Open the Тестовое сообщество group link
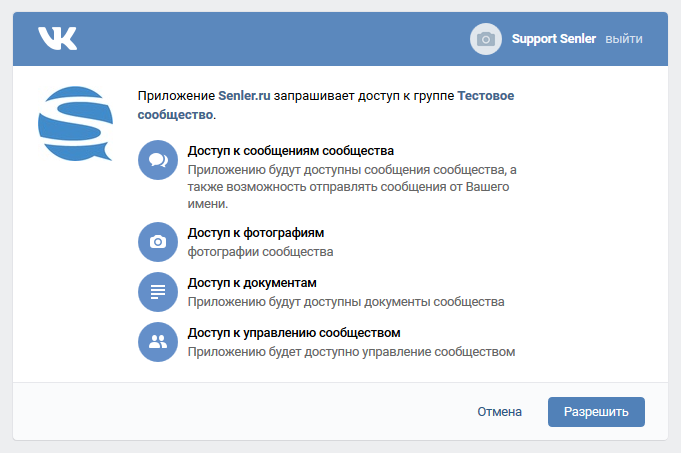 pyautogui.click(x=486, y=96)
